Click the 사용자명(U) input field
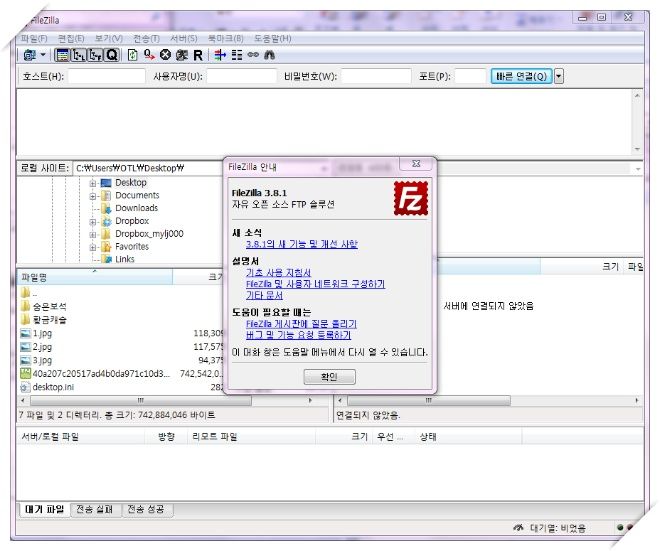 point(242,76)
